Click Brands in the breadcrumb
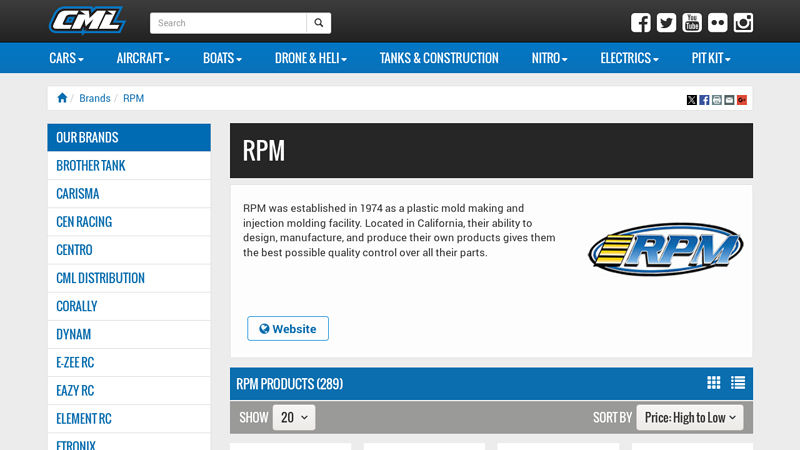This screenshot has height=450, width=800. coord(95,98)
